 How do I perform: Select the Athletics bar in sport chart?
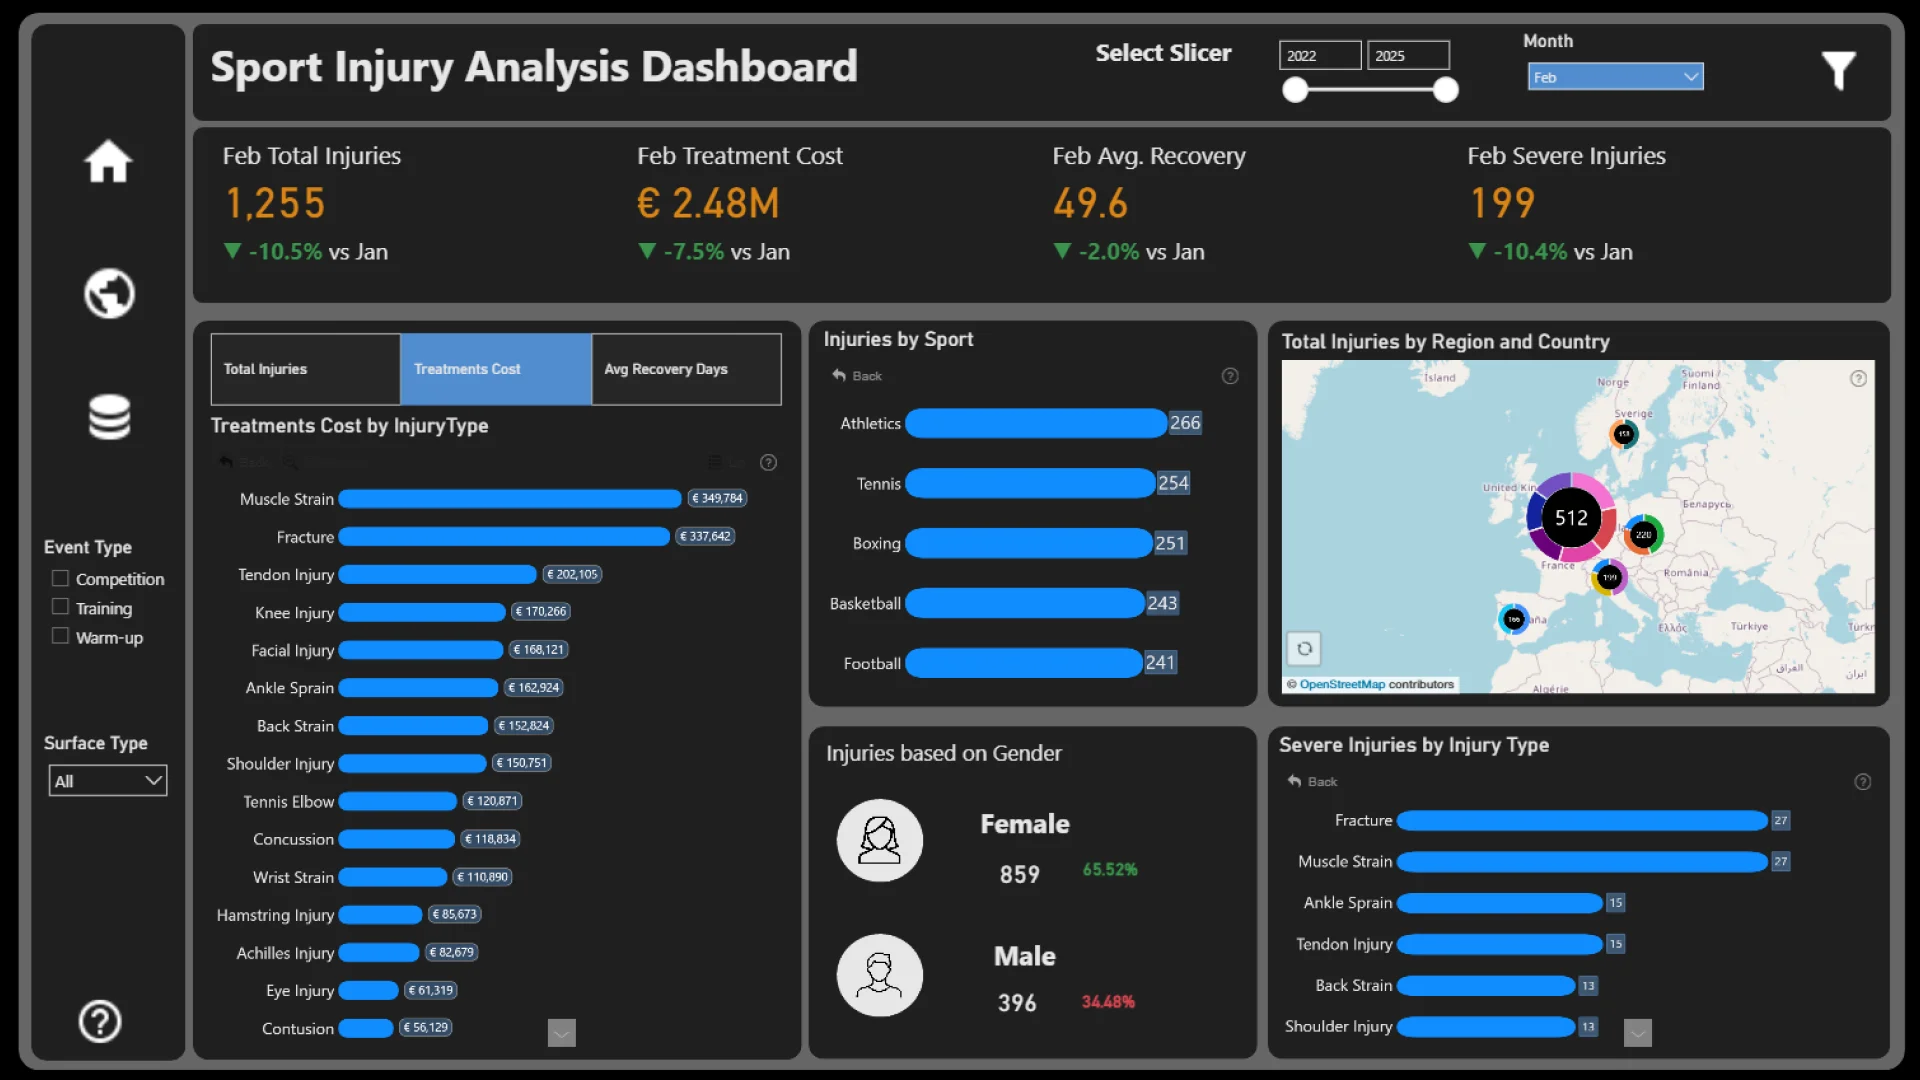point(1036,423)
